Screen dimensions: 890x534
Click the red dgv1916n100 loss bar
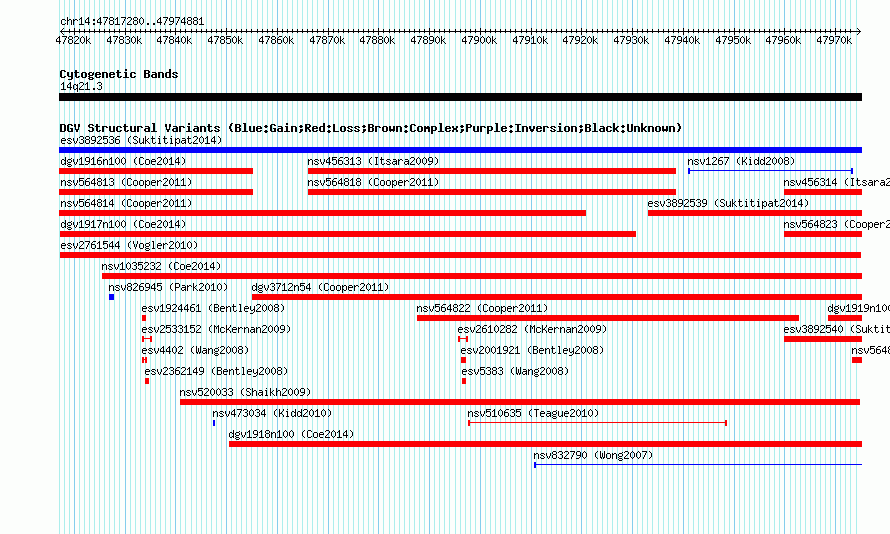[x=156, y=171]
